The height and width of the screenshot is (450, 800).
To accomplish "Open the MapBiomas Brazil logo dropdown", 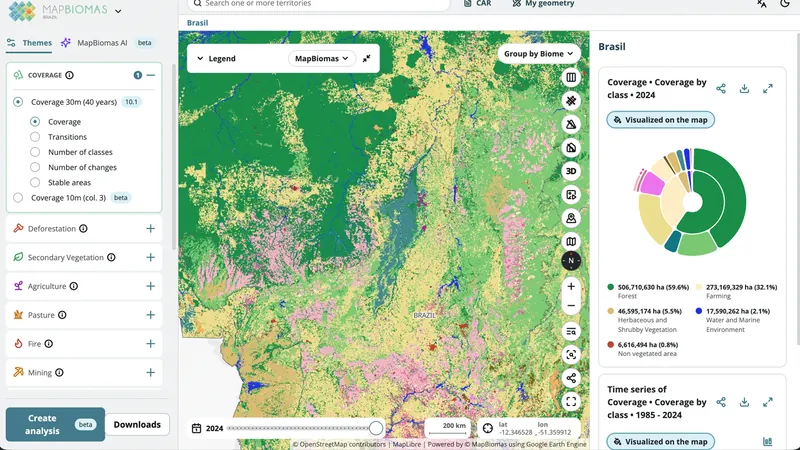I will coord(118,11).
